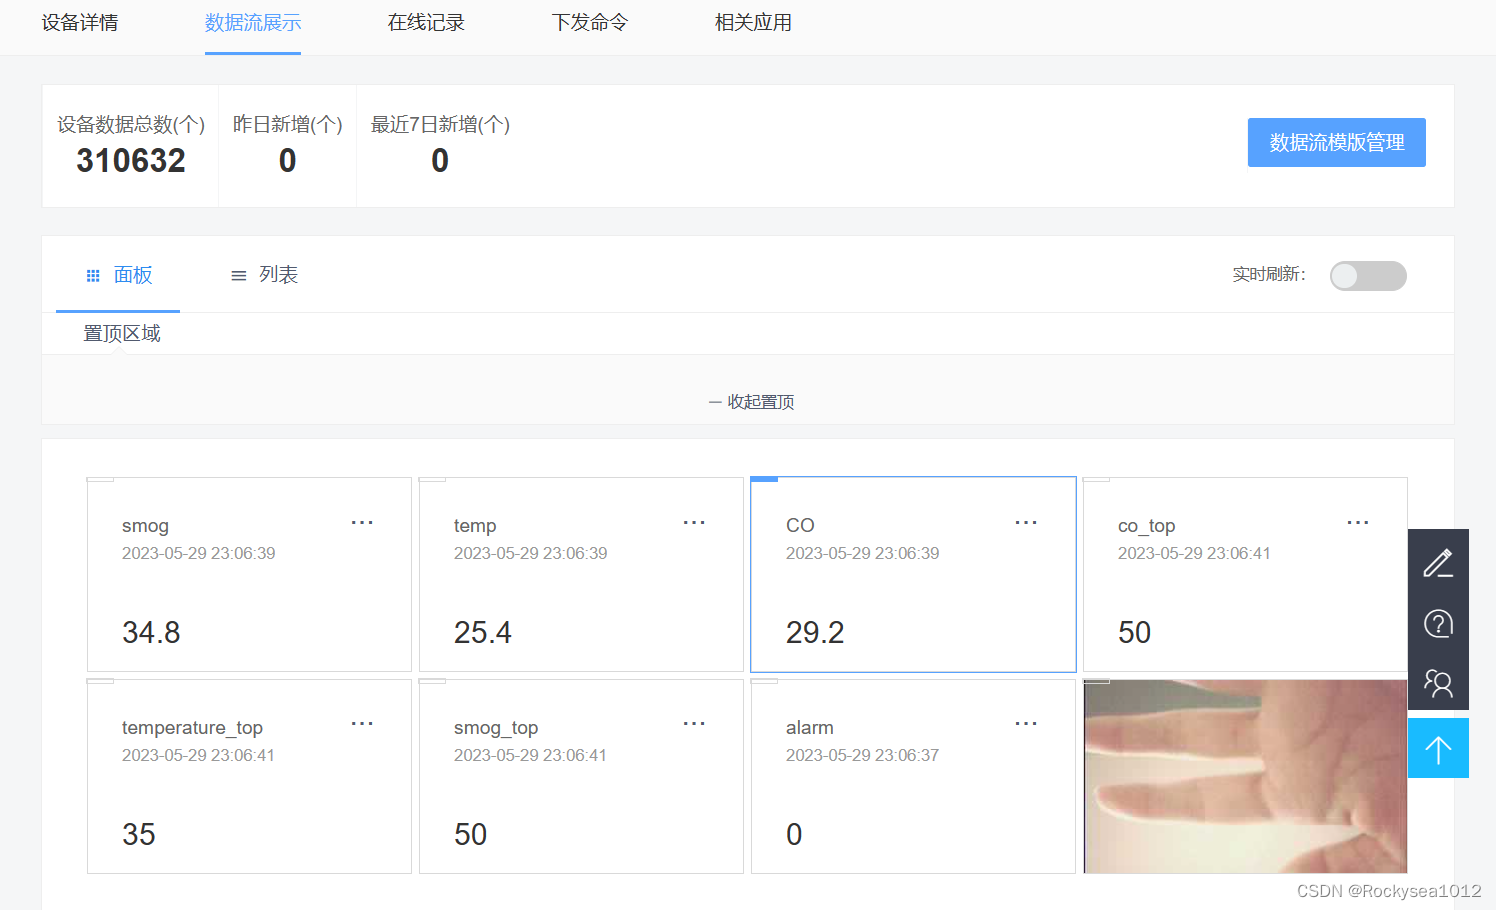Viewport: 1496px width, 910px height.
Task: Open the ellipsis menu on temperature_top card
Action: [362, 723]
